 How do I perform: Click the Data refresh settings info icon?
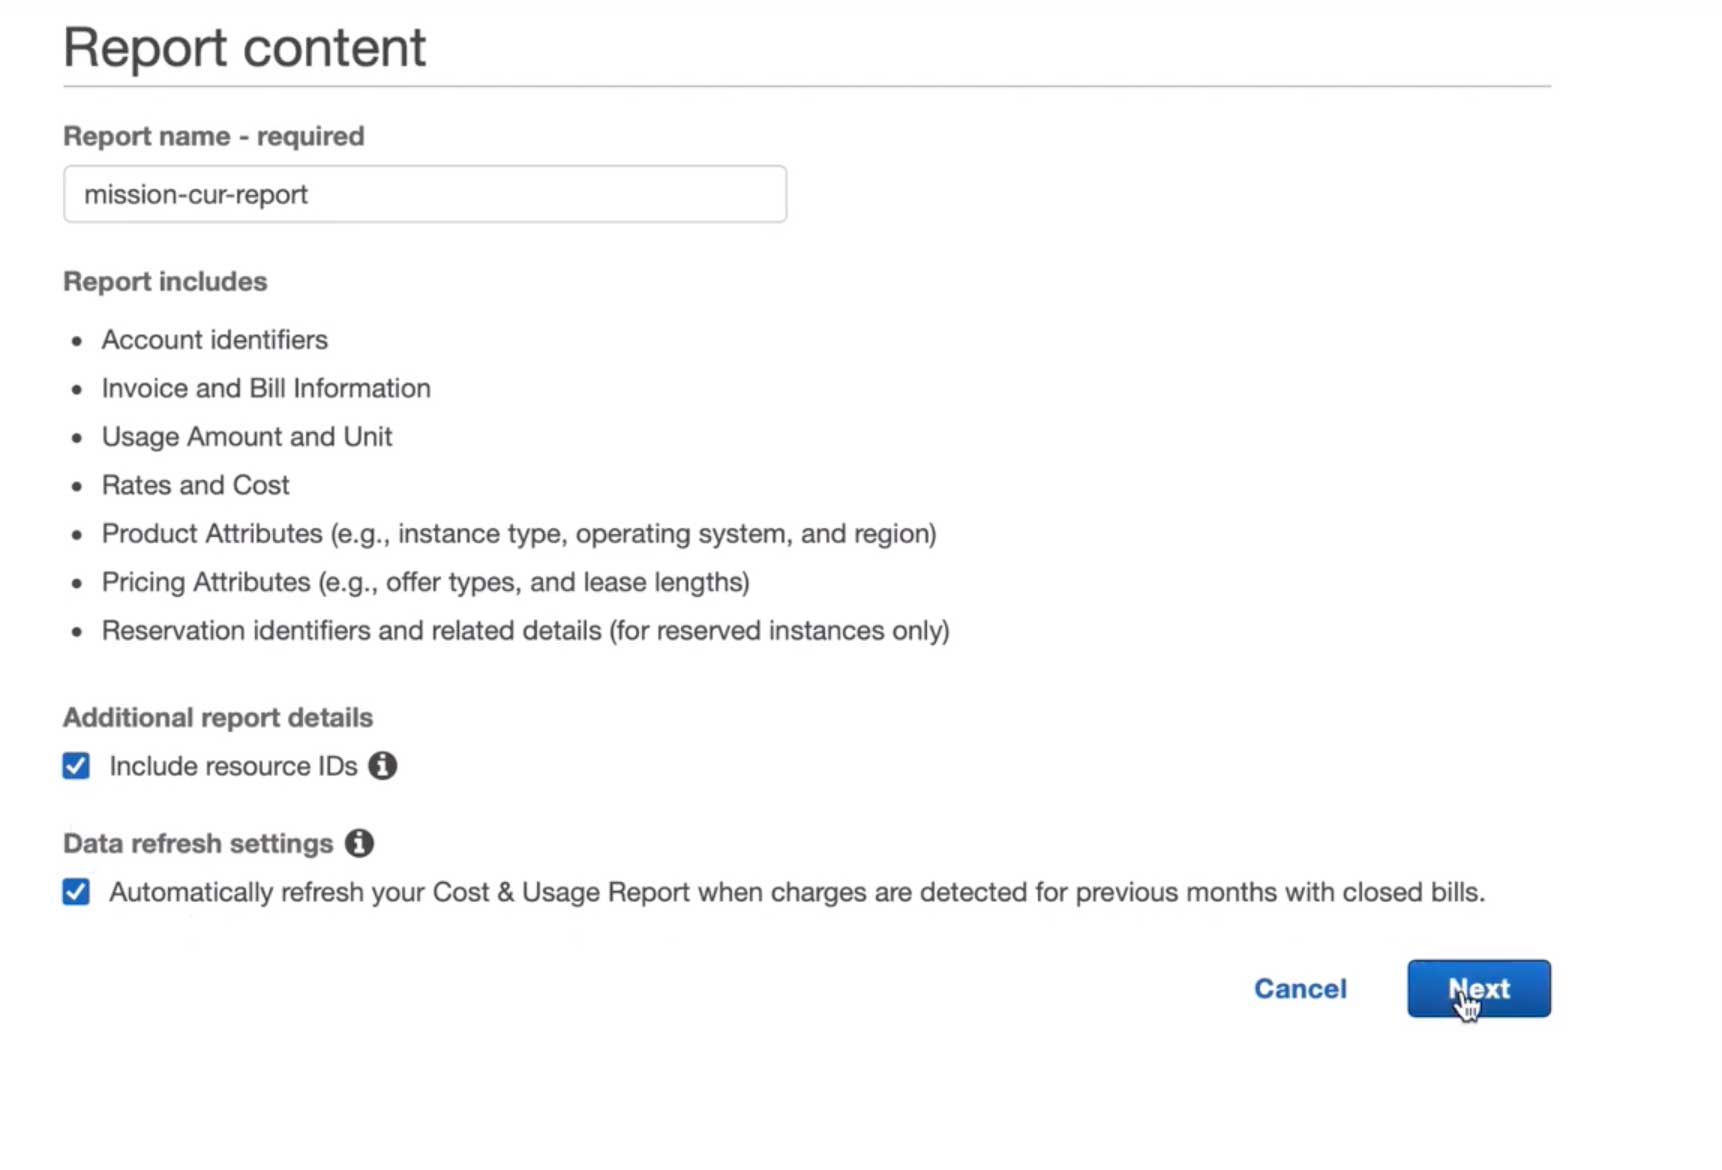point(359,843)
